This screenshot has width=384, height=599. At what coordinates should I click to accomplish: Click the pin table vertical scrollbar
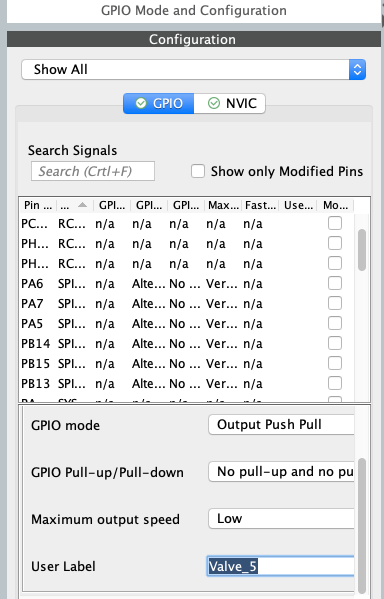click(362, 250)
